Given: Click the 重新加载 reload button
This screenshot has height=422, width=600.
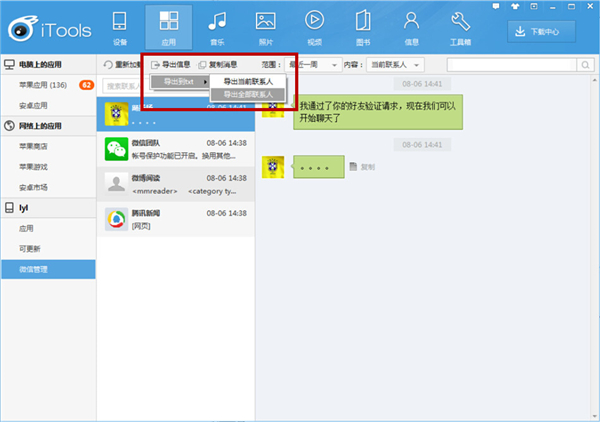Looking at the screenshot, I should (x=122, y=65).
